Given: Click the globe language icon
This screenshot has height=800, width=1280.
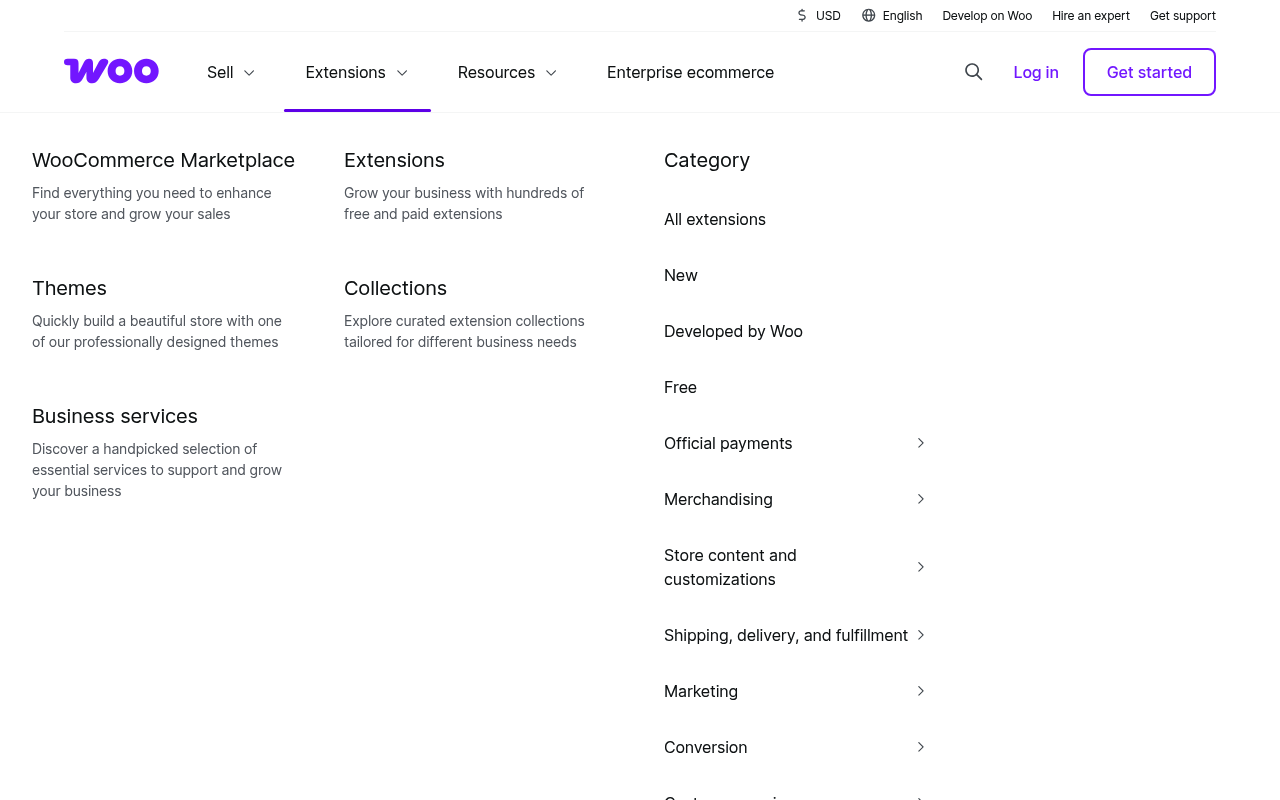Looking at the screenshot, I should coord(868,16).
